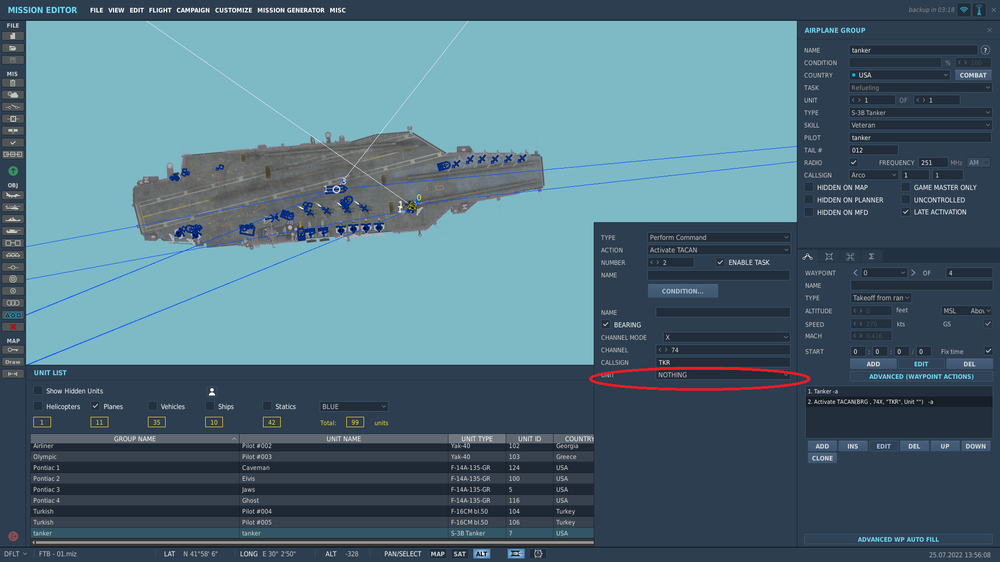Click the CONDITION... button
Viewport: 1000px width, 562px height.
coord(682,291)
